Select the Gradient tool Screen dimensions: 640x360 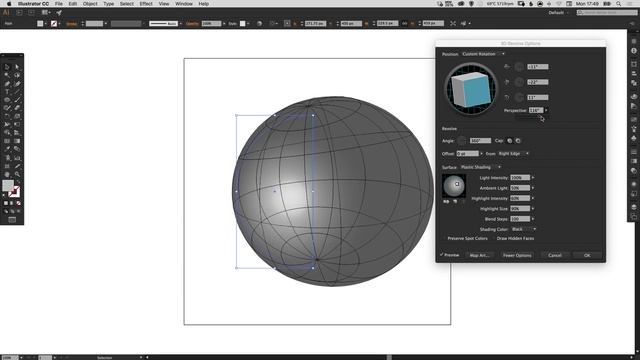coord(17,141)
